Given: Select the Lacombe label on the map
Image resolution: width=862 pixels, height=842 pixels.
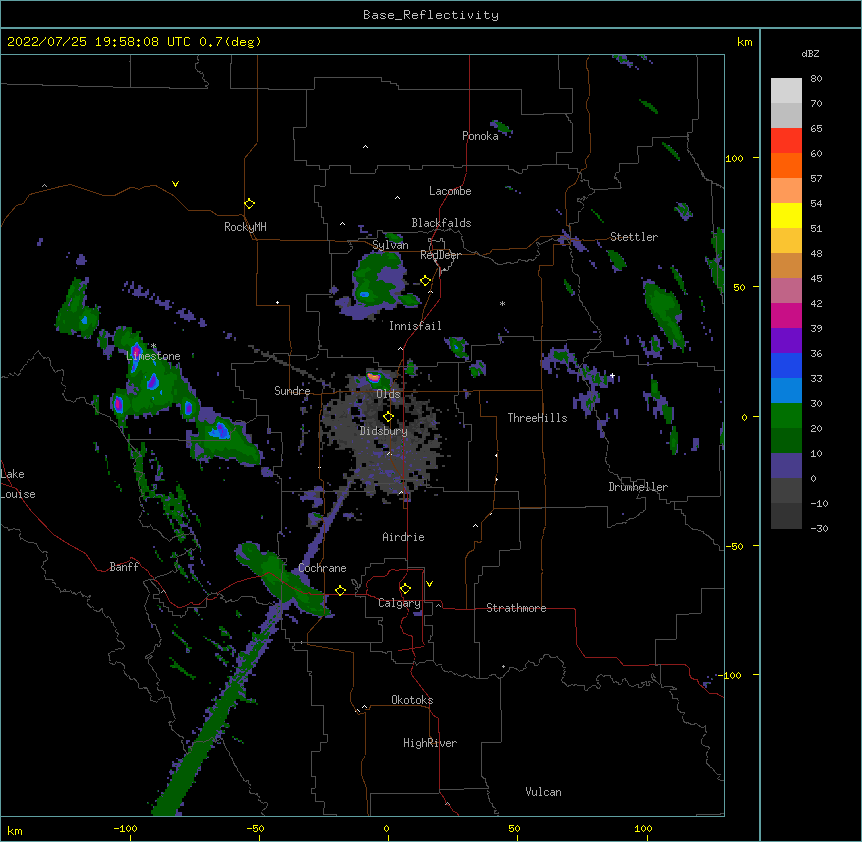Looking at the screenshot, I should [x=450, y=191].
